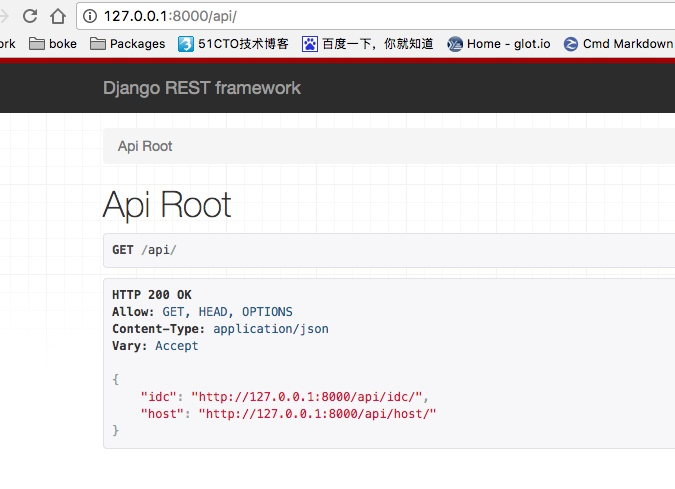The width and height of the screenshot is (675, 489).
Task: Click the HTTP 200 OK status text
Action: (x=152, y=295)
